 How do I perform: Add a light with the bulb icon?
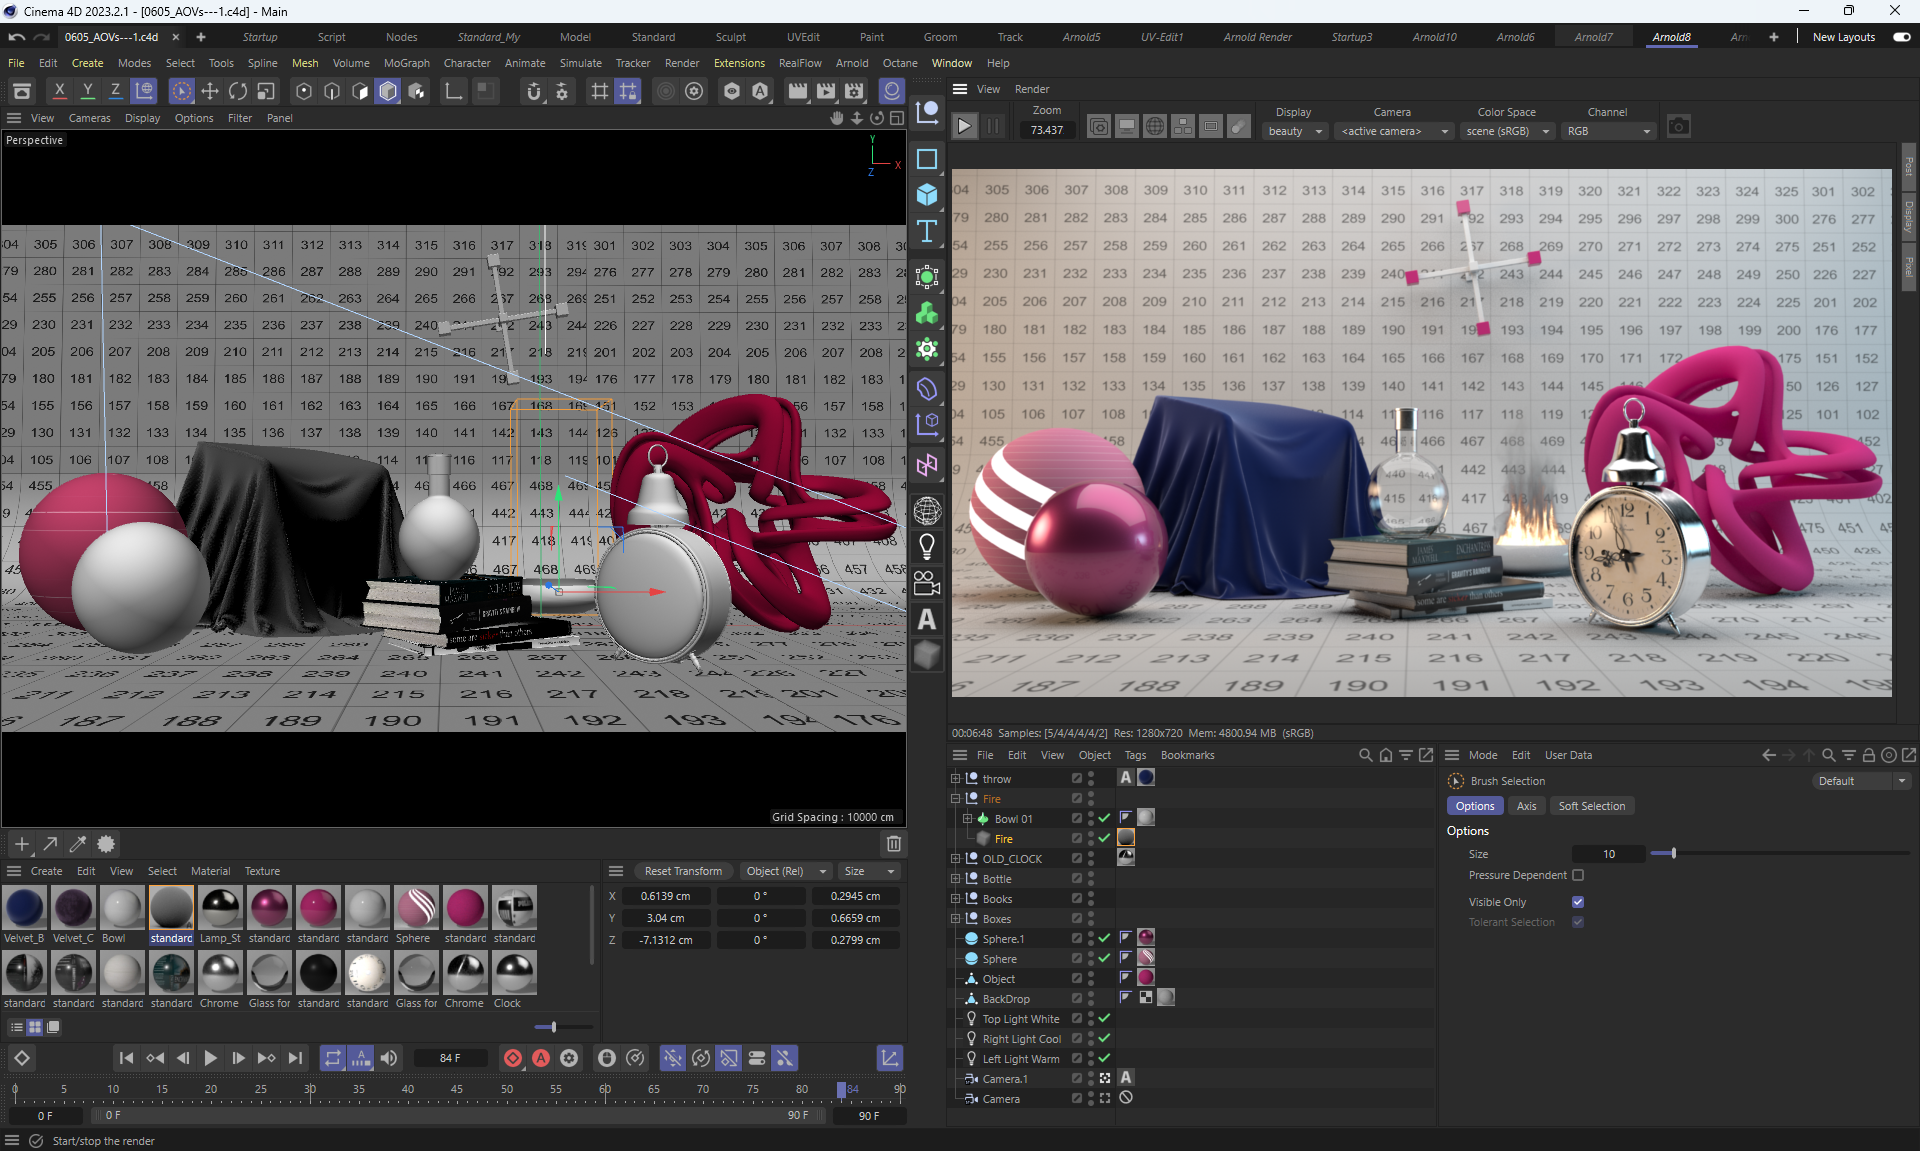(x=927, y=546)
